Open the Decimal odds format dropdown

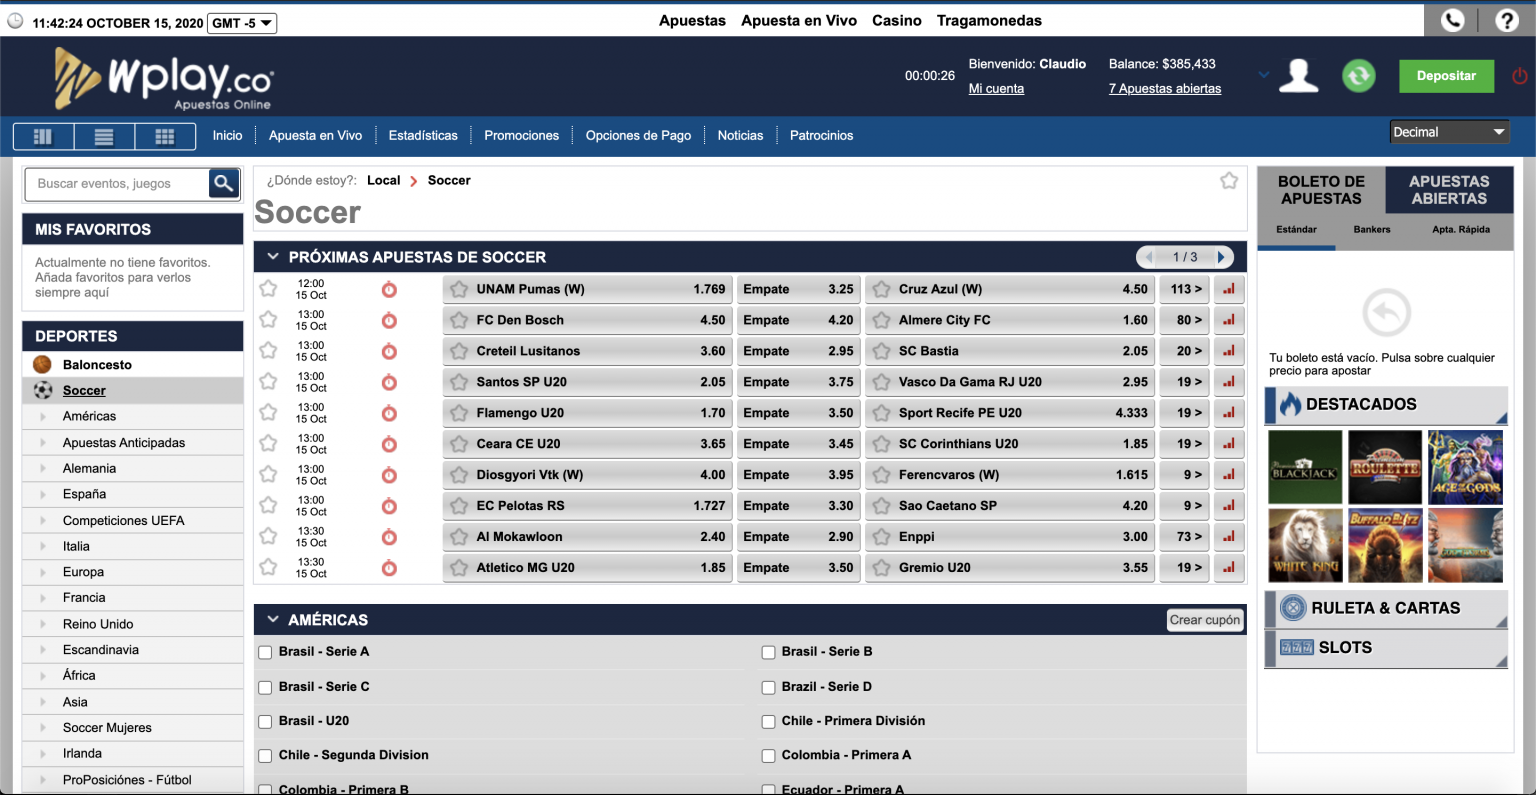coord(1449,132)
